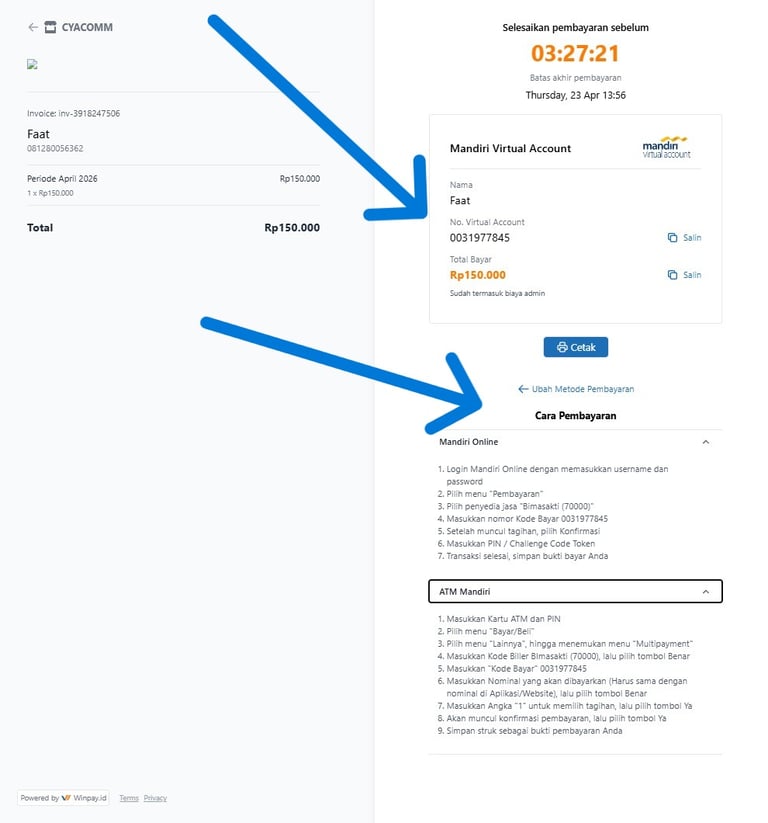Image resolution: width=768 pixels, height=823 pixels.
Task: Select the ATM Mandiri section label
Action: (x=465, y=592)
